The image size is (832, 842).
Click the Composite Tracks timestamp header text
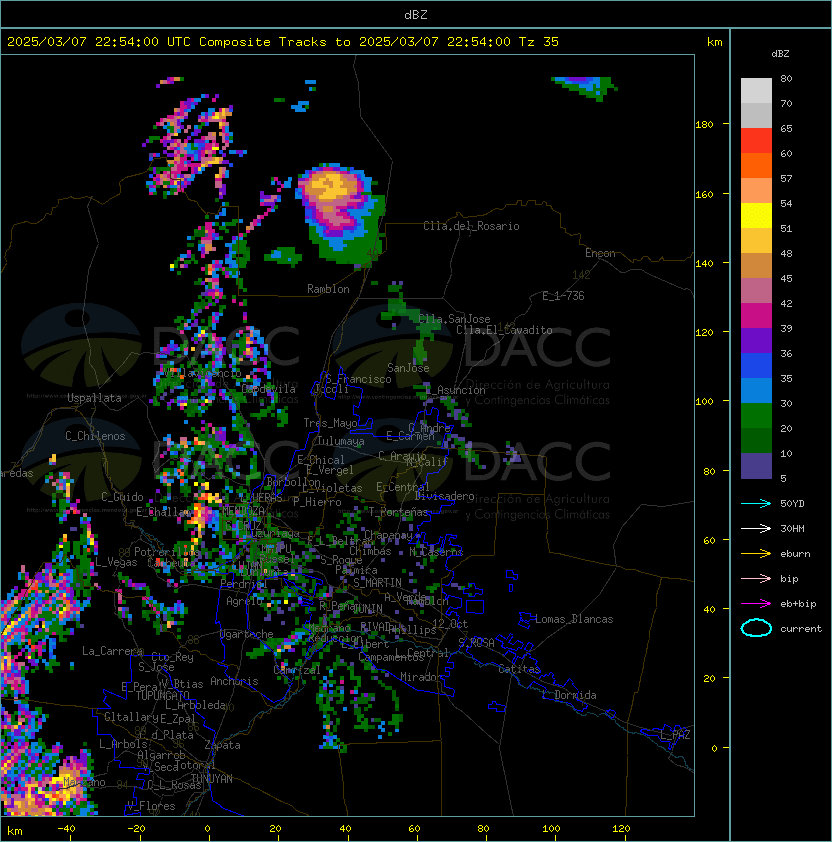point(283,42)
